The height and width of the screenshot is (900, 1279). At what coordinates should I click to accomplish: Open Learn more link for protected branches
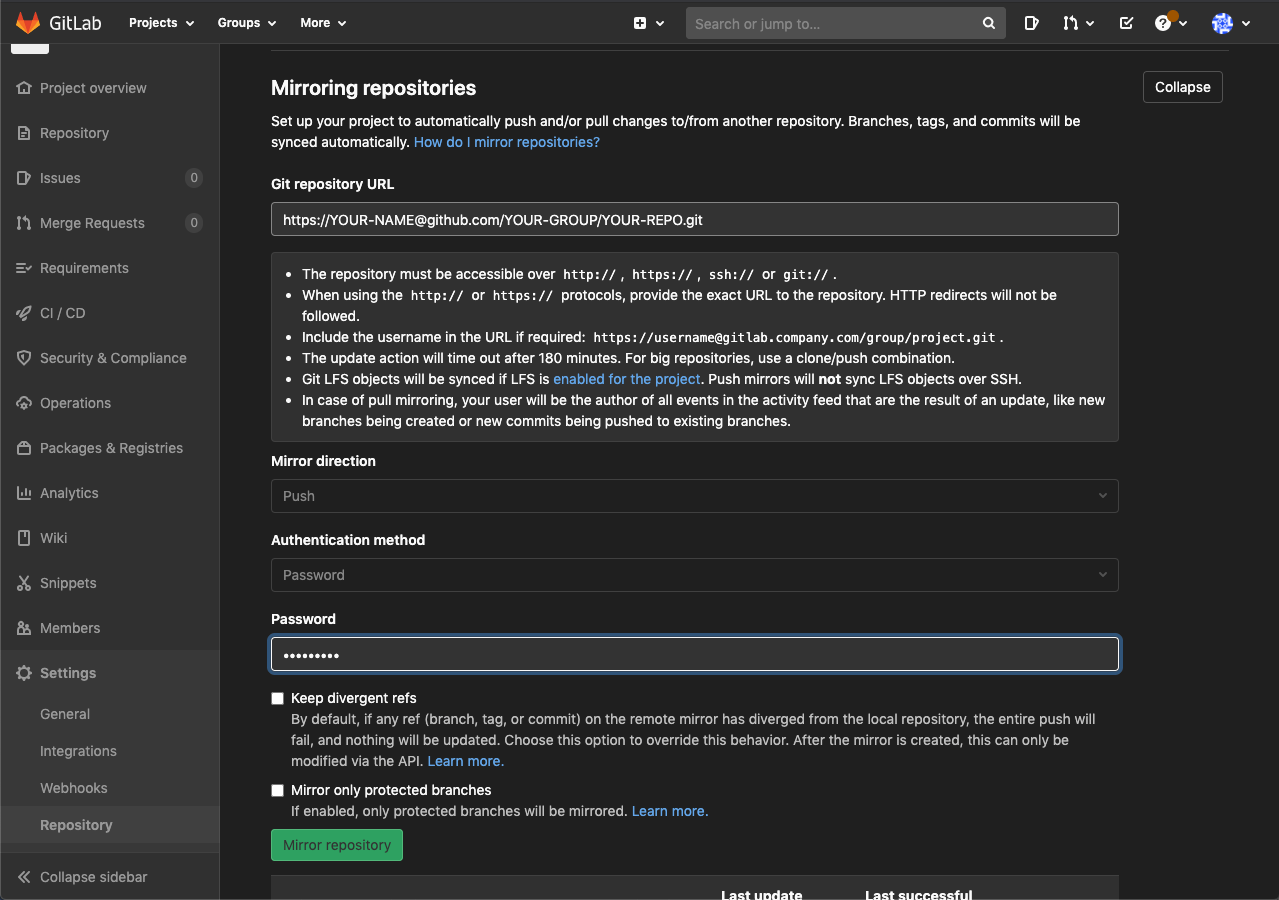[x=670, y=811]
